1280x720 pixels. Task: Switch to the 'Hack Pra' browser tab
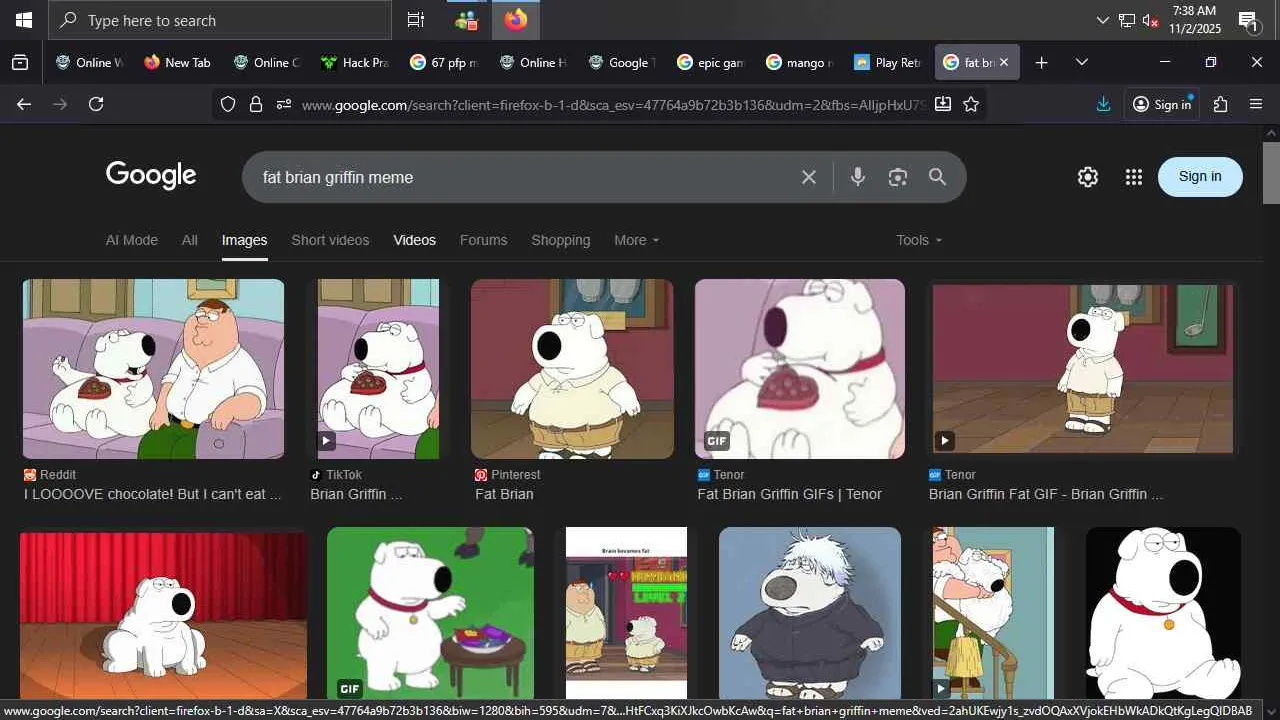click(x=354, y=62)
